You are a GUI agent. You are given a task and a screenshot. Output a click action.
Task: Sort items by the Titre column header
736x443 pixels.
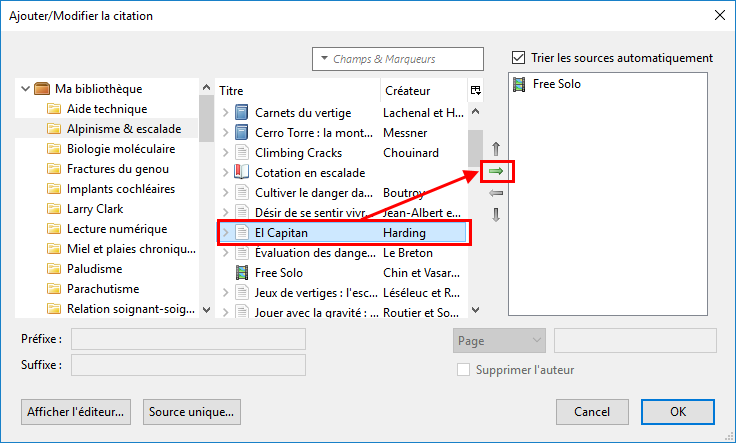[x=298, y=91]
